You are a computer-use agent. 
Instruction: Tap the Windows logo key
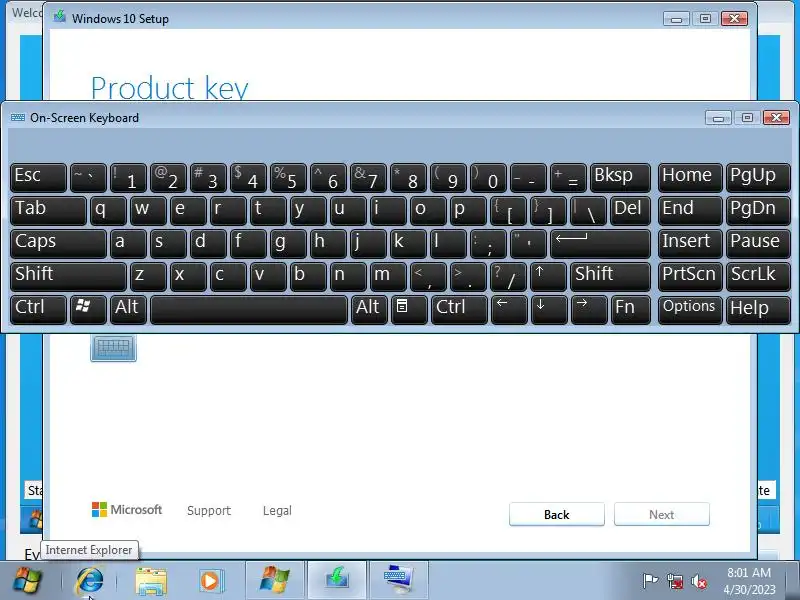pyautogui.click(x=88, y=309)
